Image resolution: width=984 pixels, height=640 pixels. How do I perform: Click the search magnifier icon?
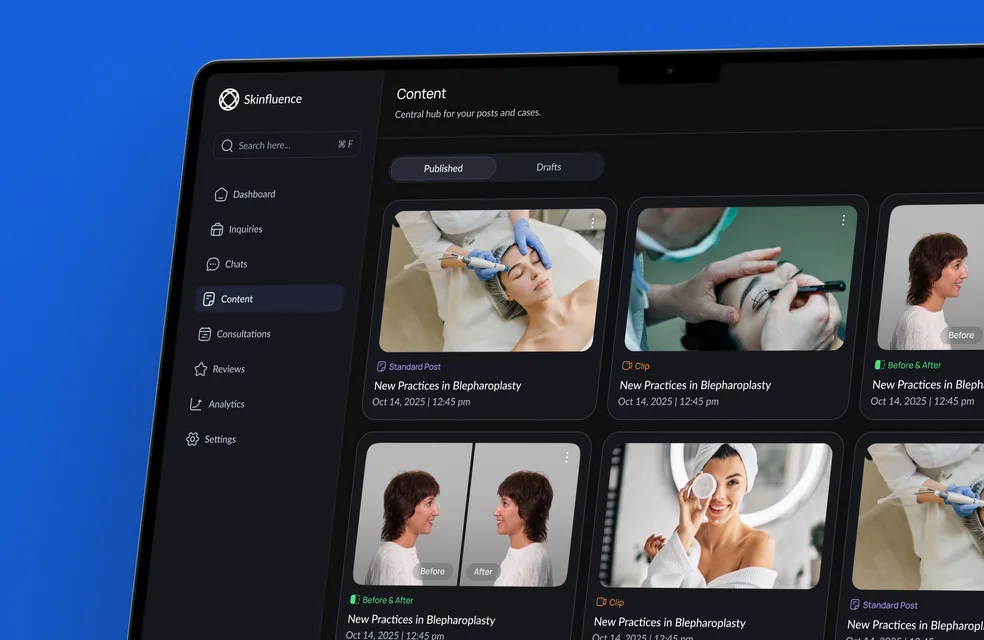(227, 146)
